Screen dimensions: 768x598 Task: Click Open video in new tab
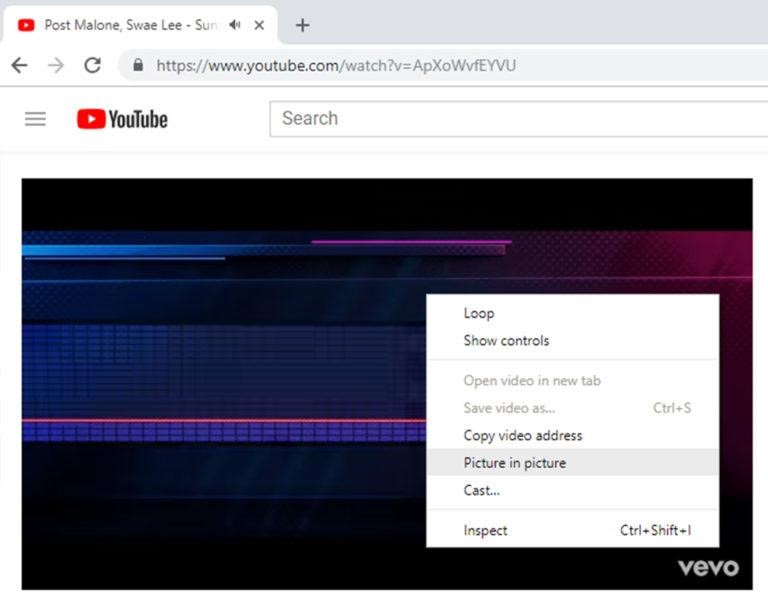point(573,381)
